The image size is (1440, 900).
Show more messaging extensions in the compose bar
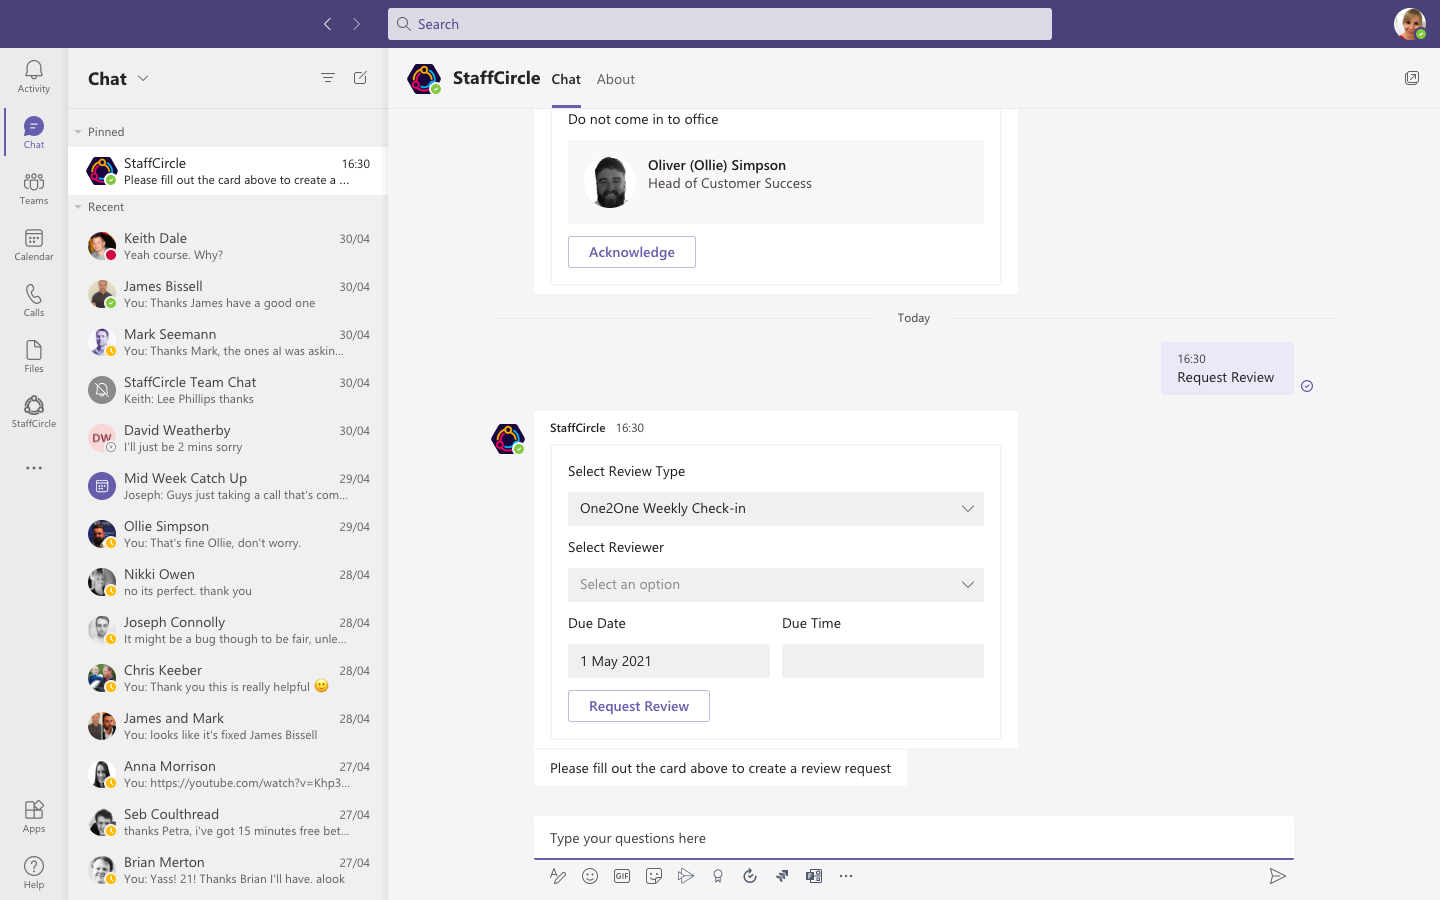point(846,876)
